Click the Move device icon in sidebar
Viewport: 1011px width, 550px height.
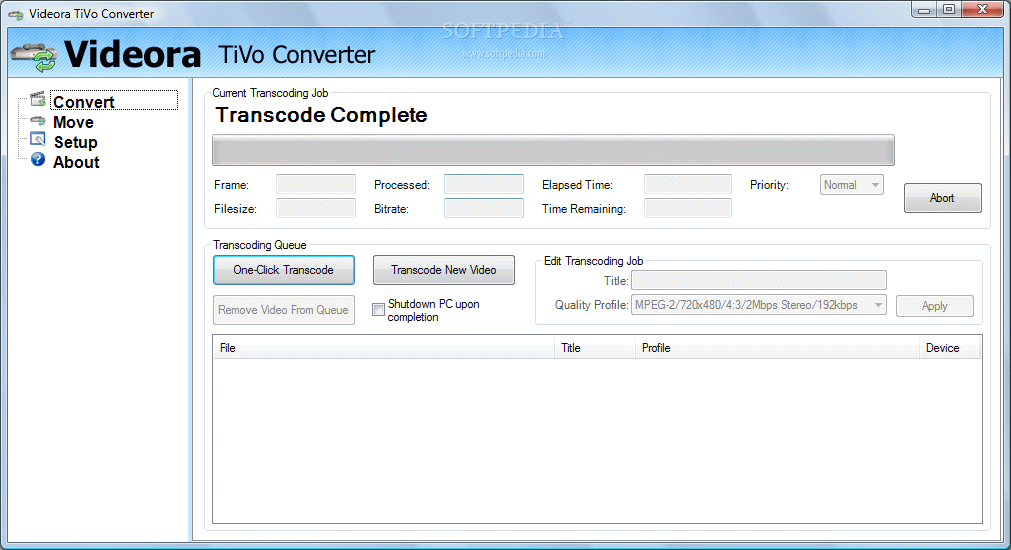click(38, 121)
